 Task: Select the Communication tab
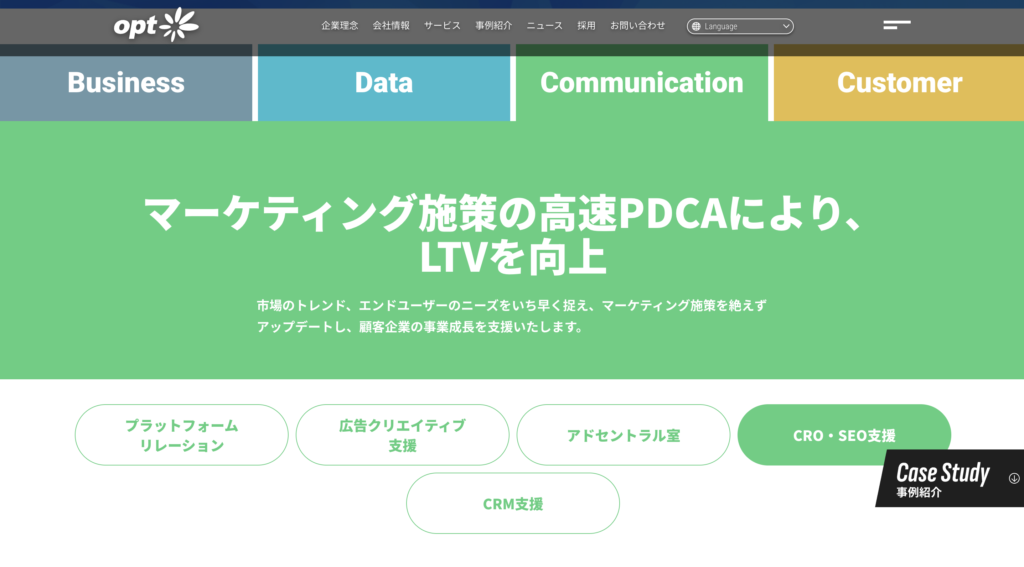click(642, 83)
